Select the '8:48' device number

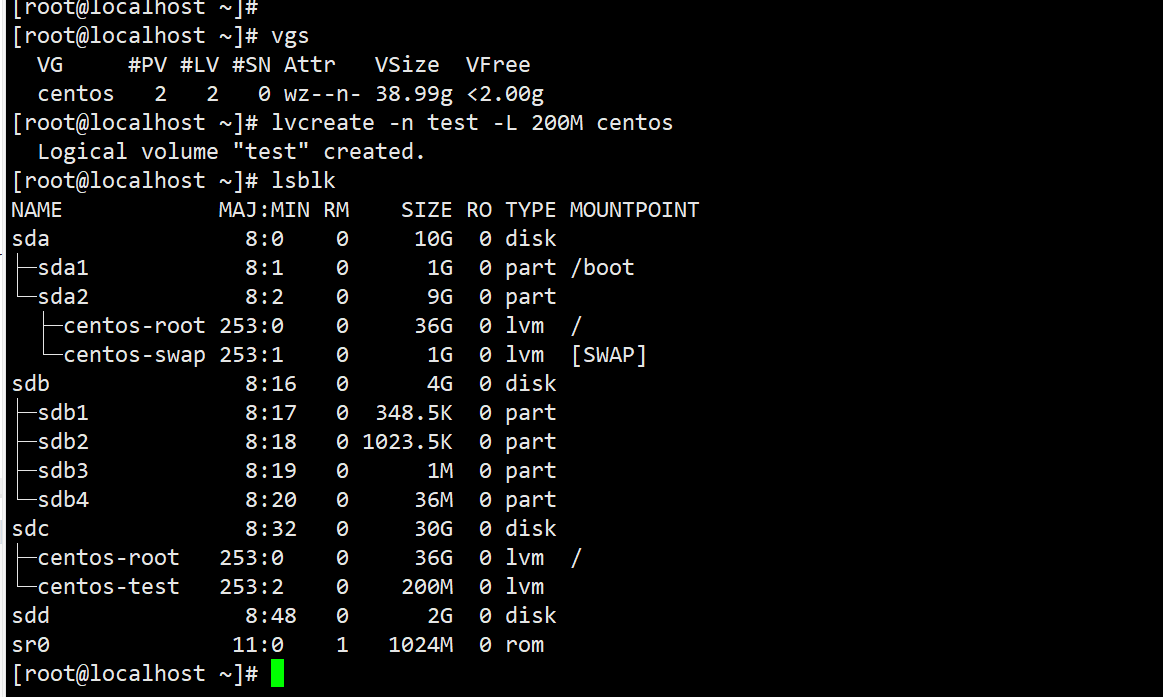click(271, 615)
